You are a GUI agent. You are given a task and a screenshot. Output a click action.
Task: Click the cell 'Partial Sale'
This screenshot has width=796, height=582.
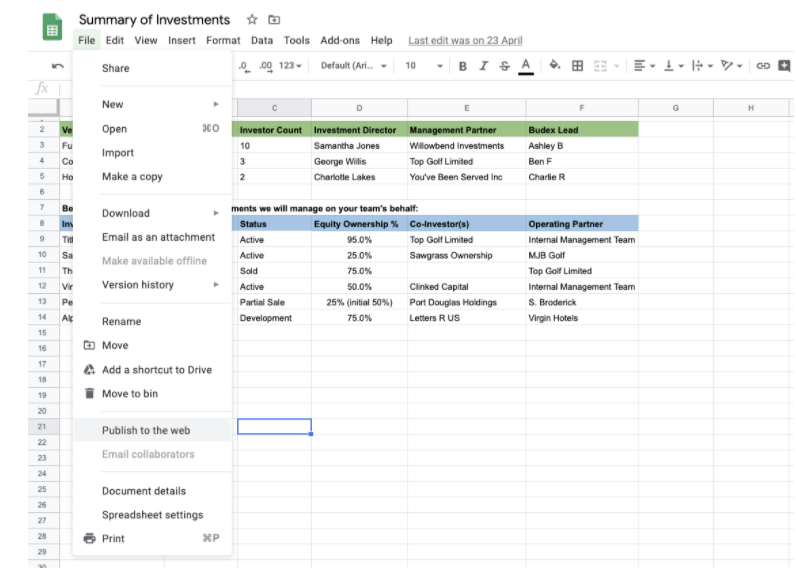tap(275, 302)
